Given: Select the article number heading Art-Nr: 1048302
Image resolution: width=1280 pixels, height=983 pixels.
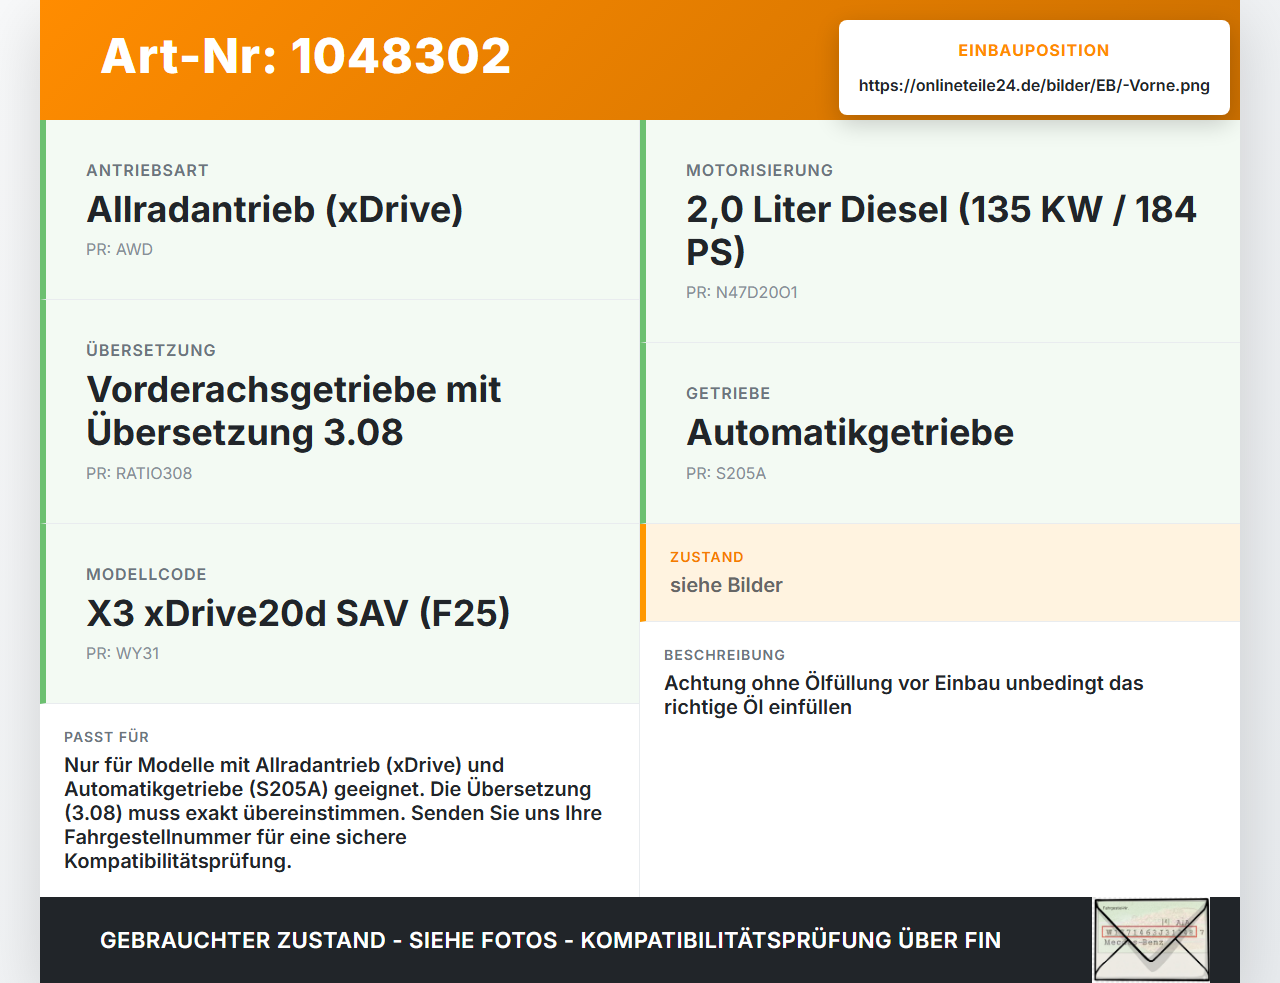Looking at the screenshot, I should click(x=306, y=56).
